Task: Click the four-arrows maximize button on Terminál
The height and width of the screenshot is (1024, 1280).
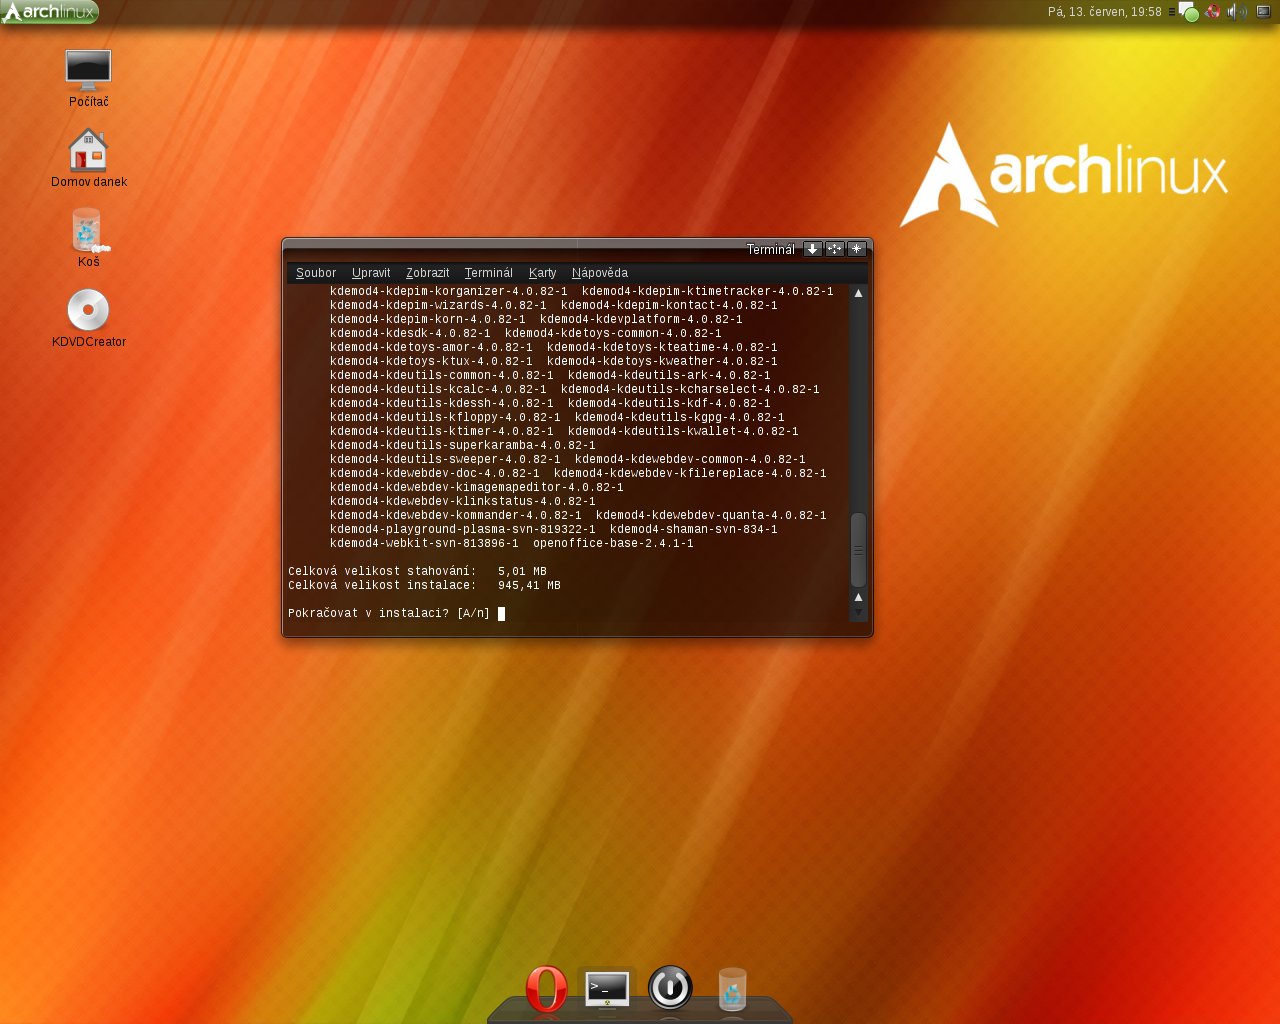Action: (x=835, y=249)
